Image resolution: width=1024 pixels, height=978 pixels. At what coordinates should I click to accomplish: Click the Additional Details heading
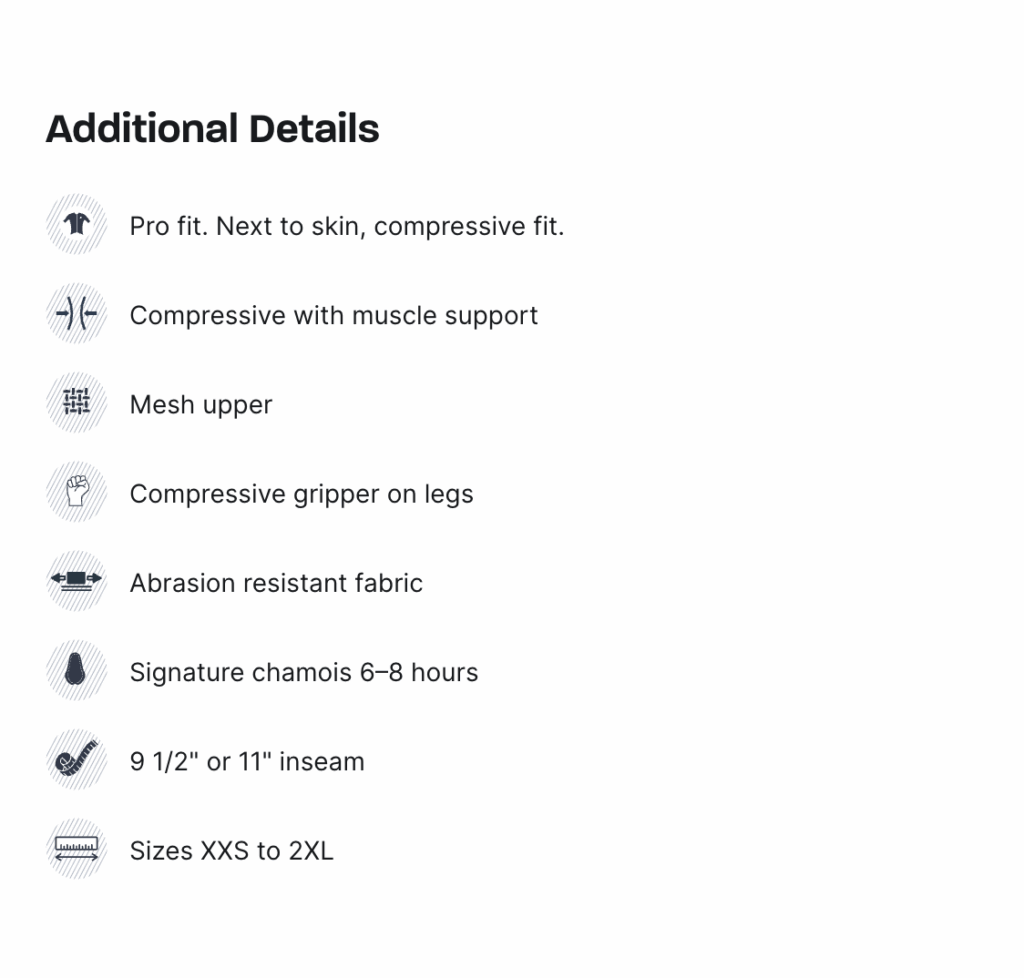click(212, 129)
